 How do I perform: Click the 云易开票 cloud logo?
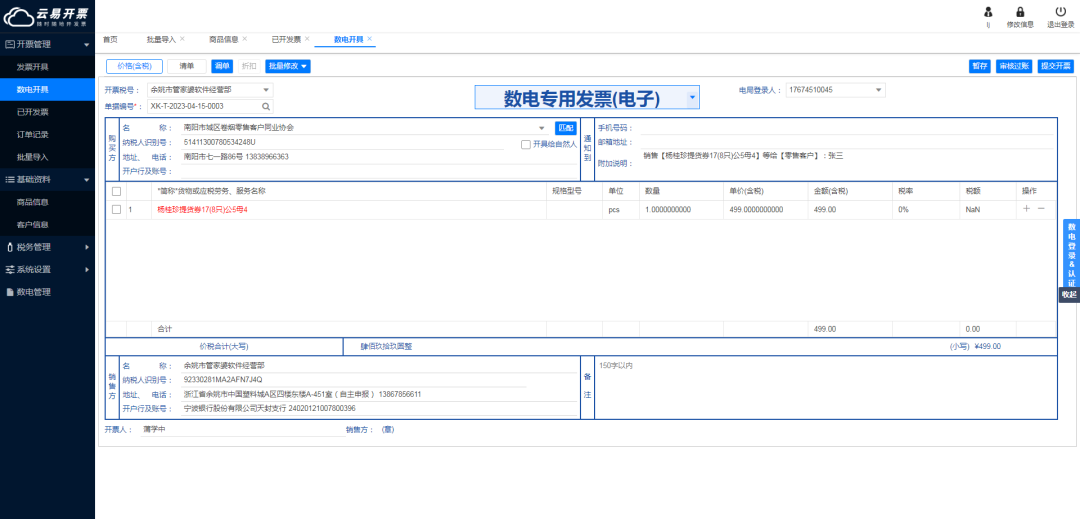point(48,16)
